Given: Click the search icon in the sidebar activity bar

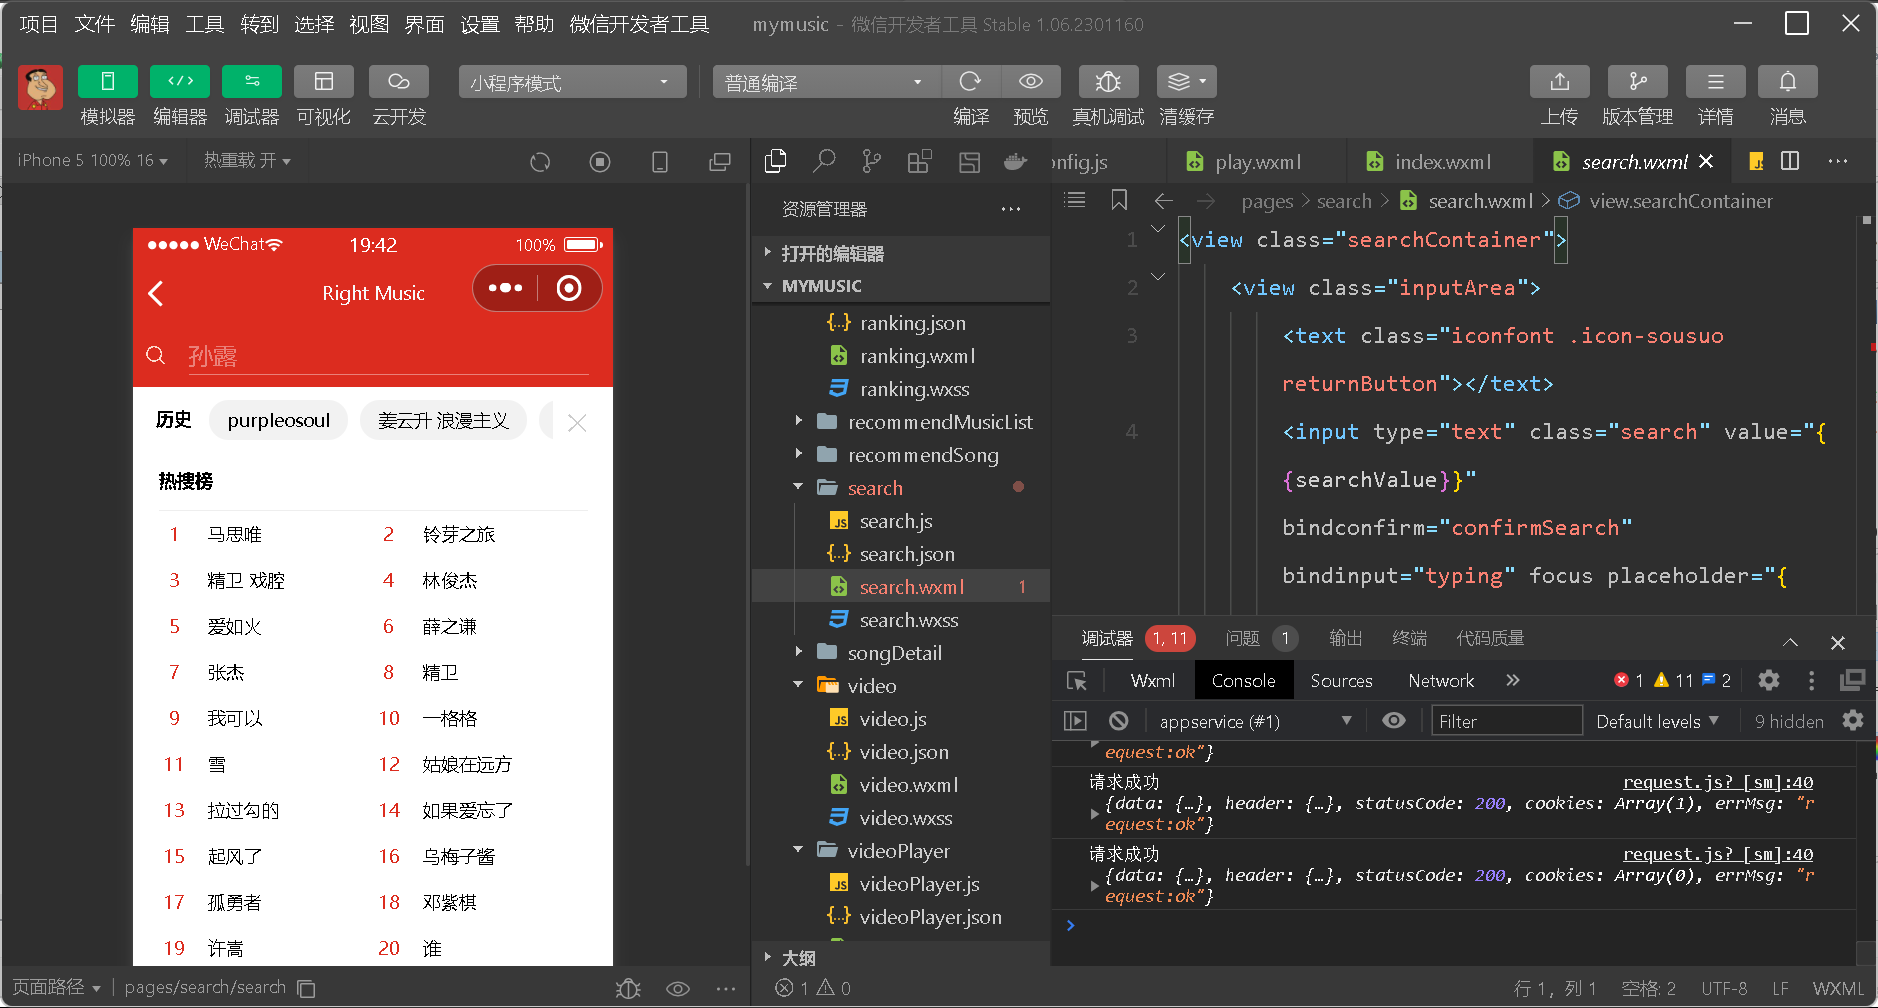Looking at the screenshot, I should point(824,160).
